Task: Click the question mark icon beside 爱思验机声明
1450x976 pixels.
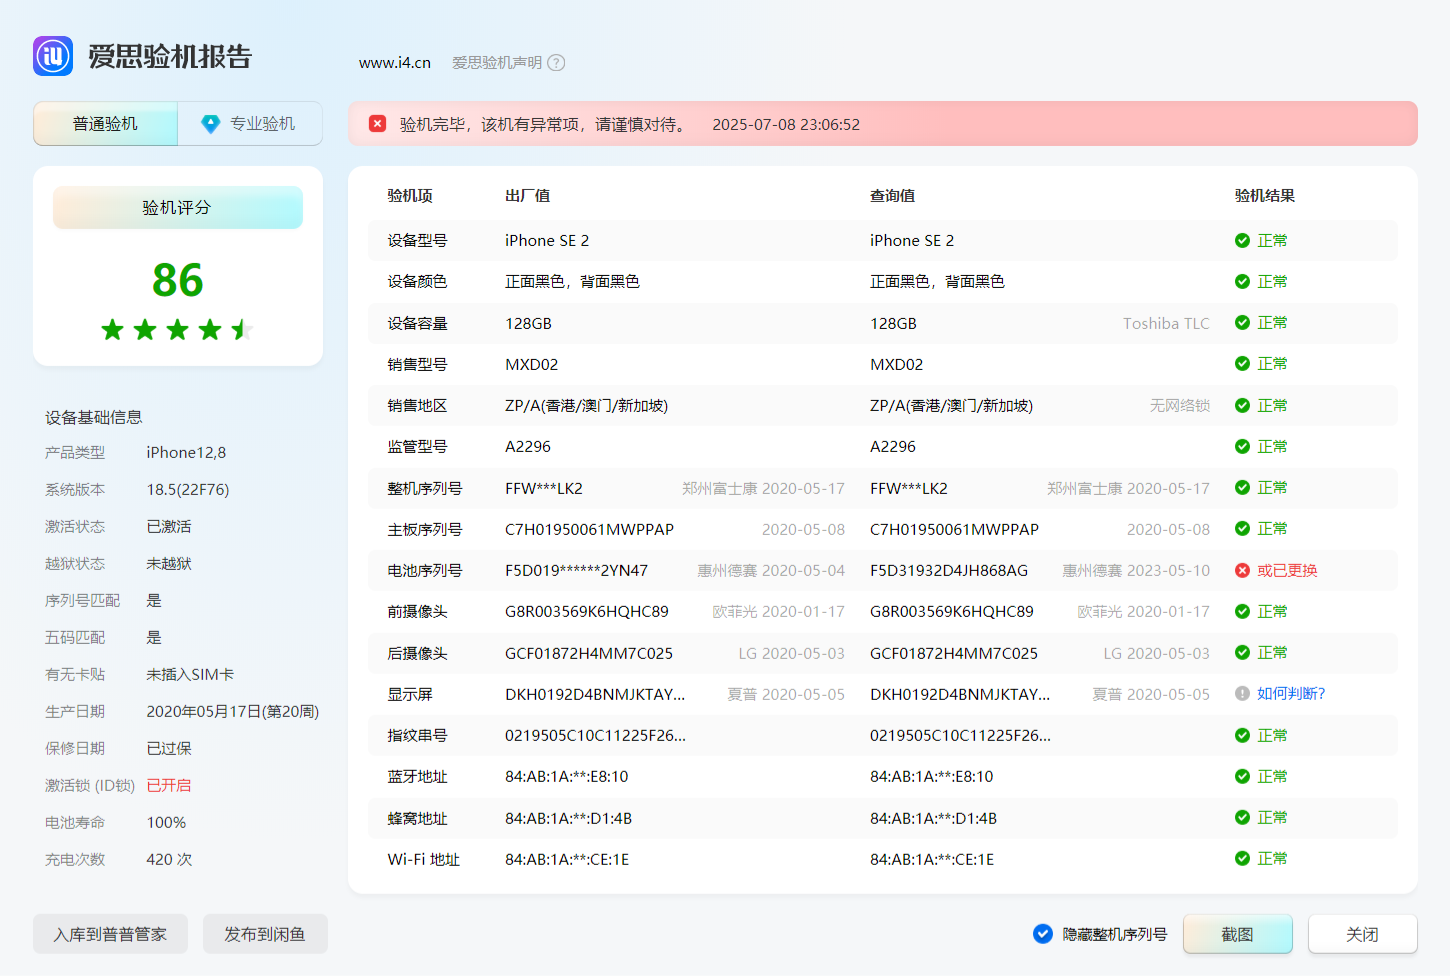Action: tap(556, 63)
